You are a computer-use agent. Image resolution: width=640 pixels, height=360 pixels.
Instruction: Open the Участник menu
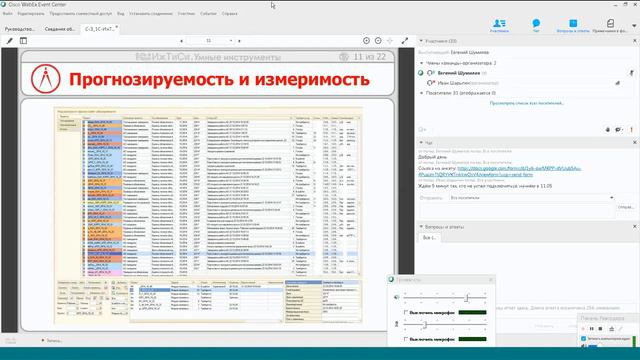point(186,13)
